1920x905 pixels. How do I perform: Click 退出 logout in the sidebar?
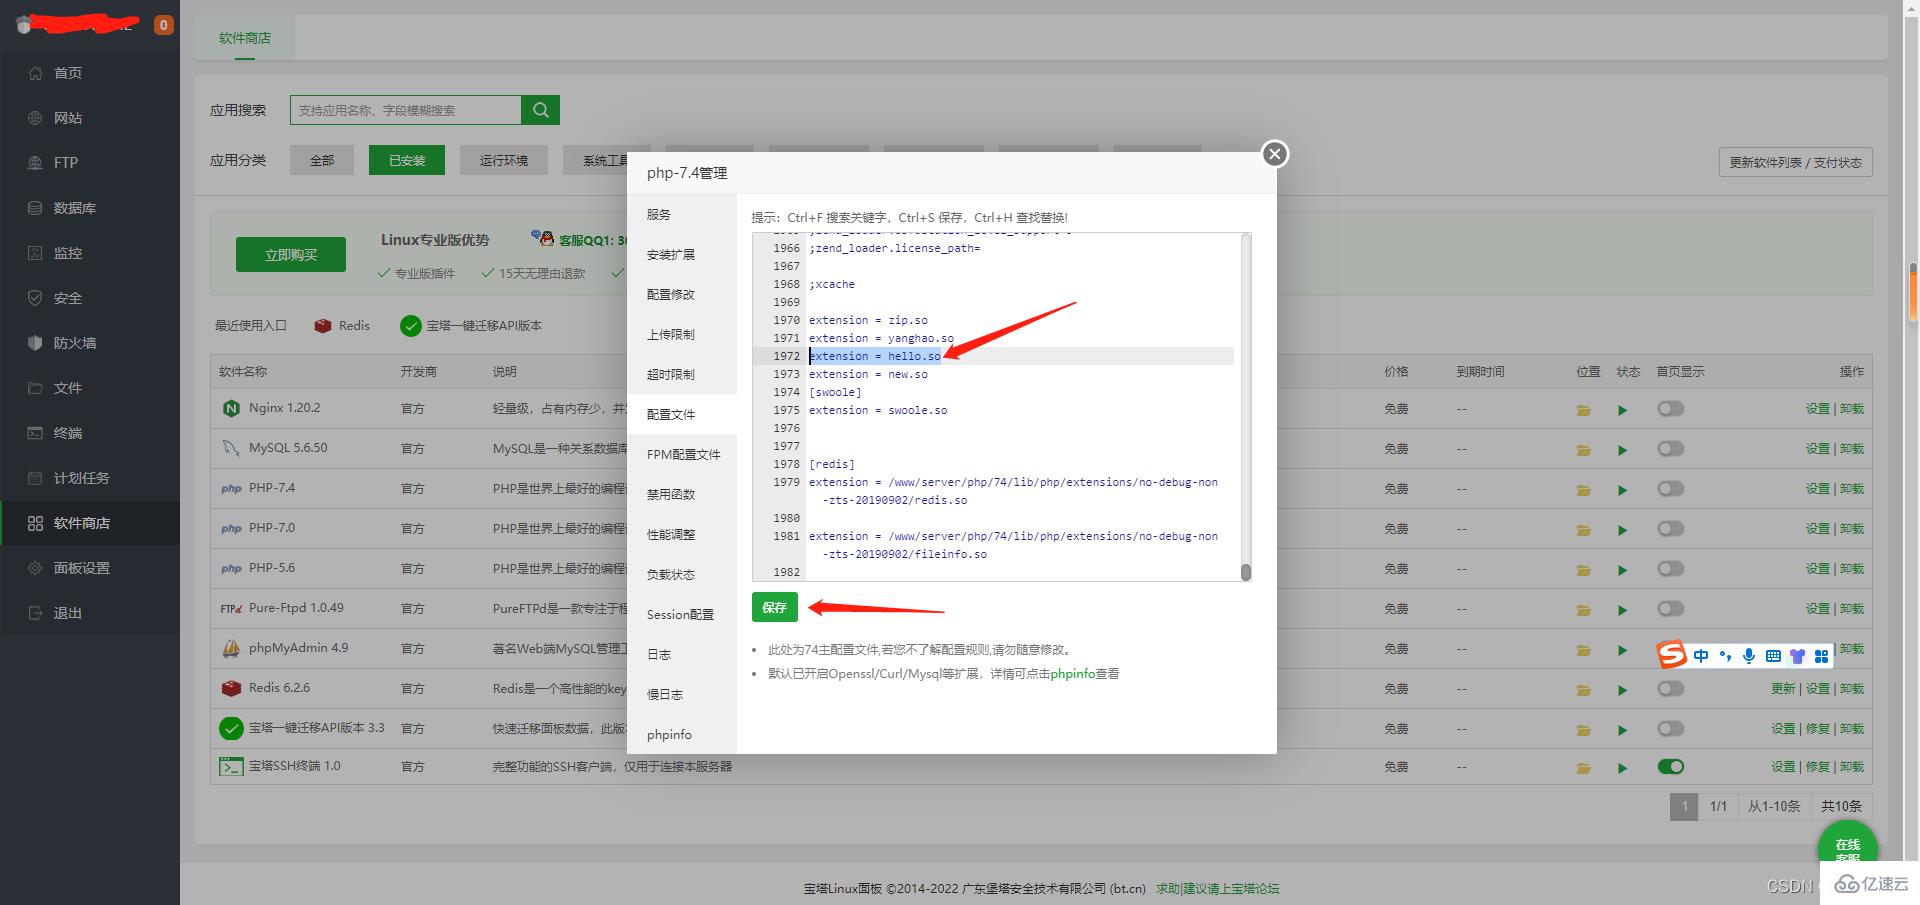[90, 613]
